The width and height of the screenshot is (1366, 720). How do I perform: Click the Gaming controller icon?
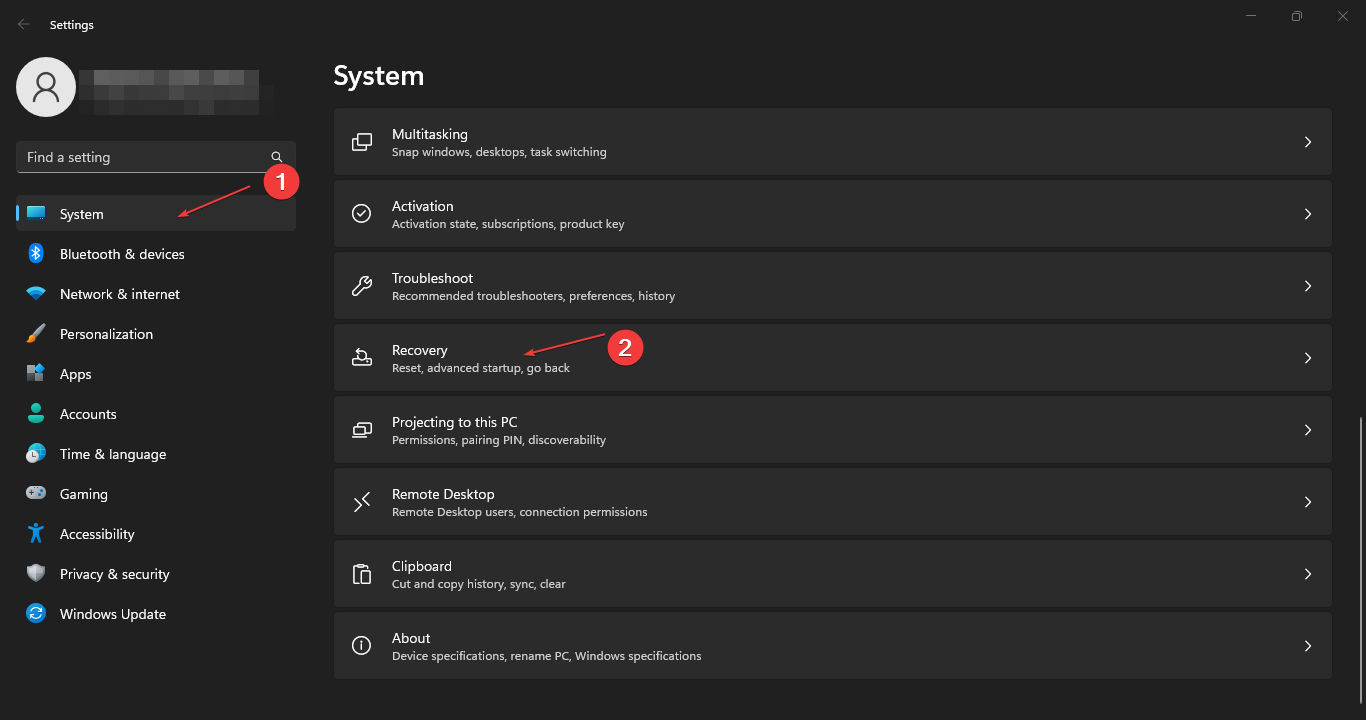(36, 494)
